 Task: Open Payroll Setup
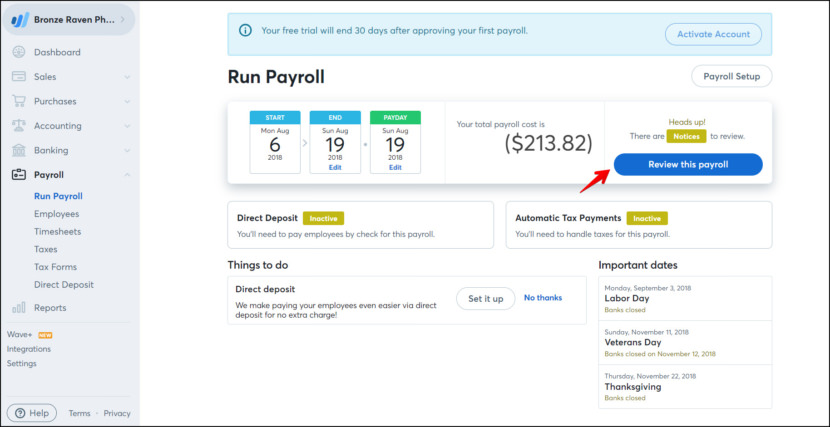coord(732,76)
